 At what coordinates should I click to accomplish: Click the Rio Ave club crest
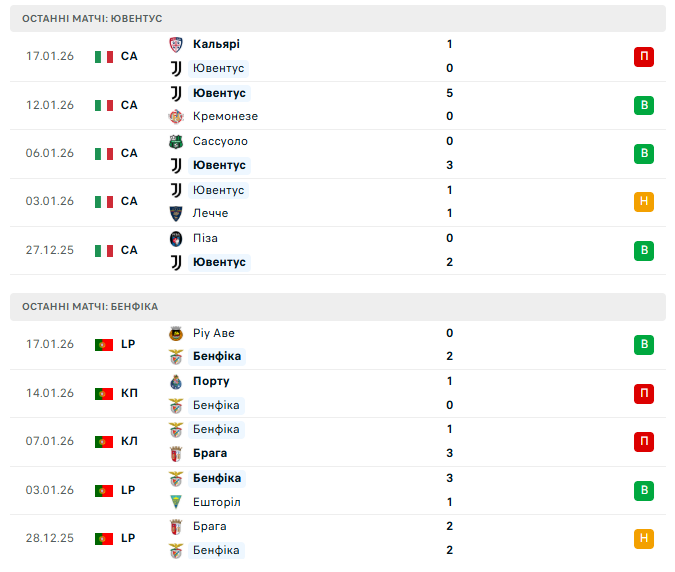tap(176, 333)
